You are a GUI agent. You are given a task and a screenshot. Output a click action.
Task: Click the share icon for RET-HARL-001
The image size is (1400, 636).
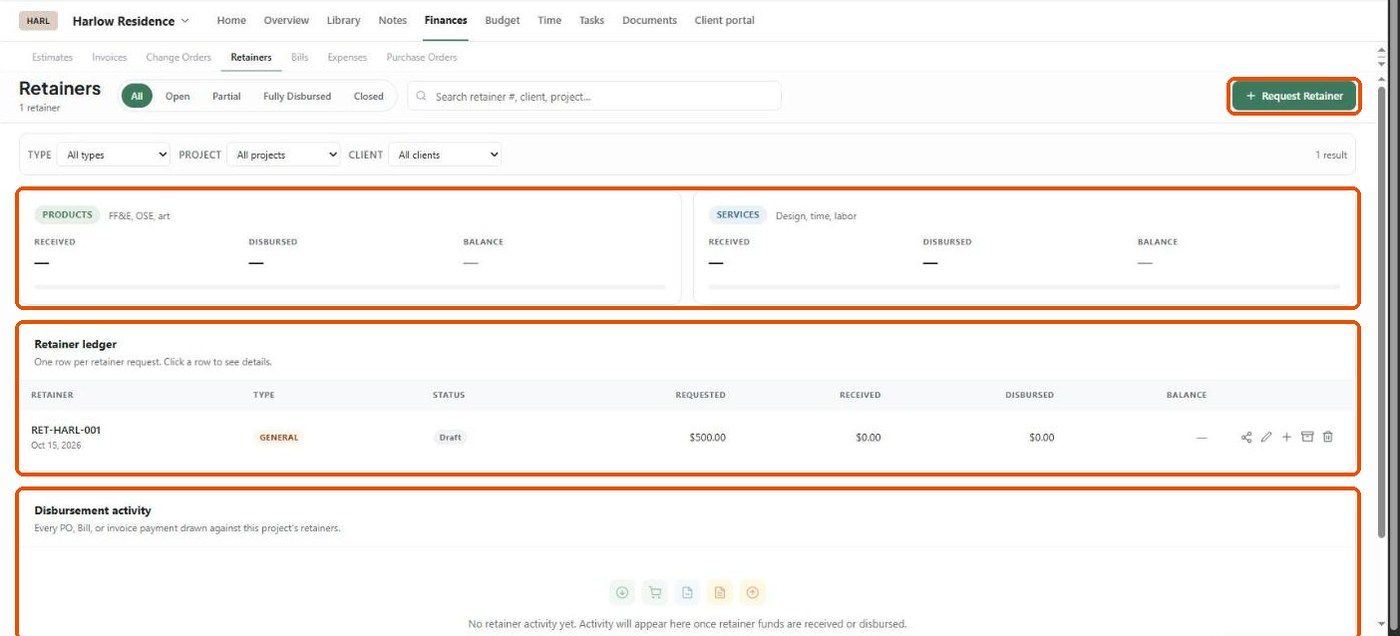coord(1246,437)
